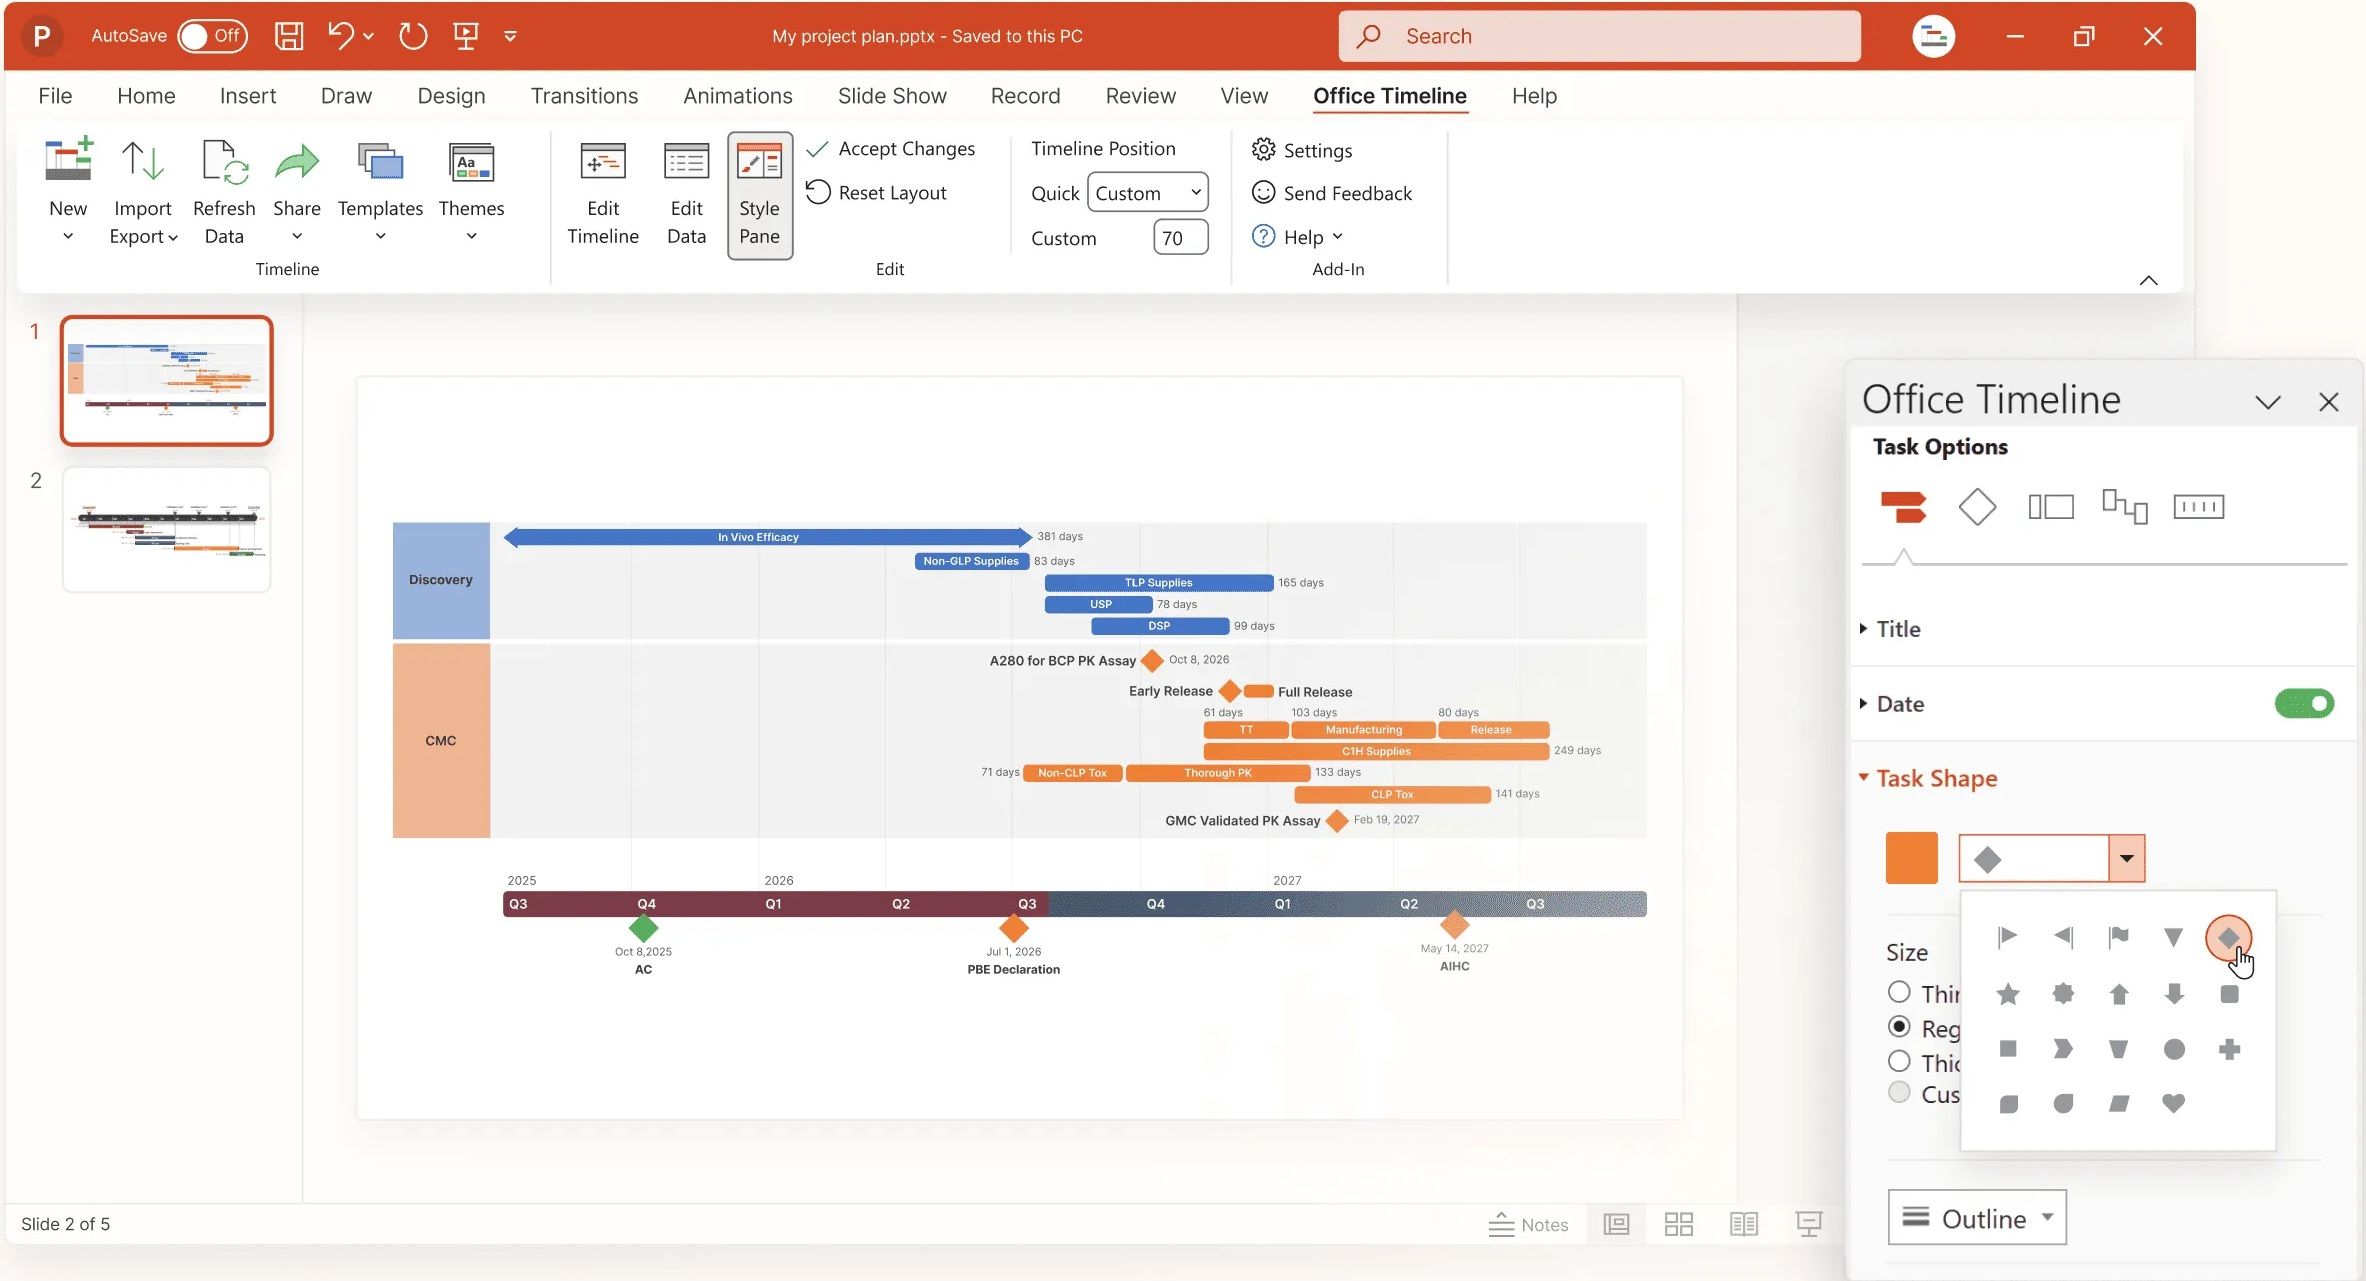
Task: Select the Thin size radio button
Action: point(1899,991)
